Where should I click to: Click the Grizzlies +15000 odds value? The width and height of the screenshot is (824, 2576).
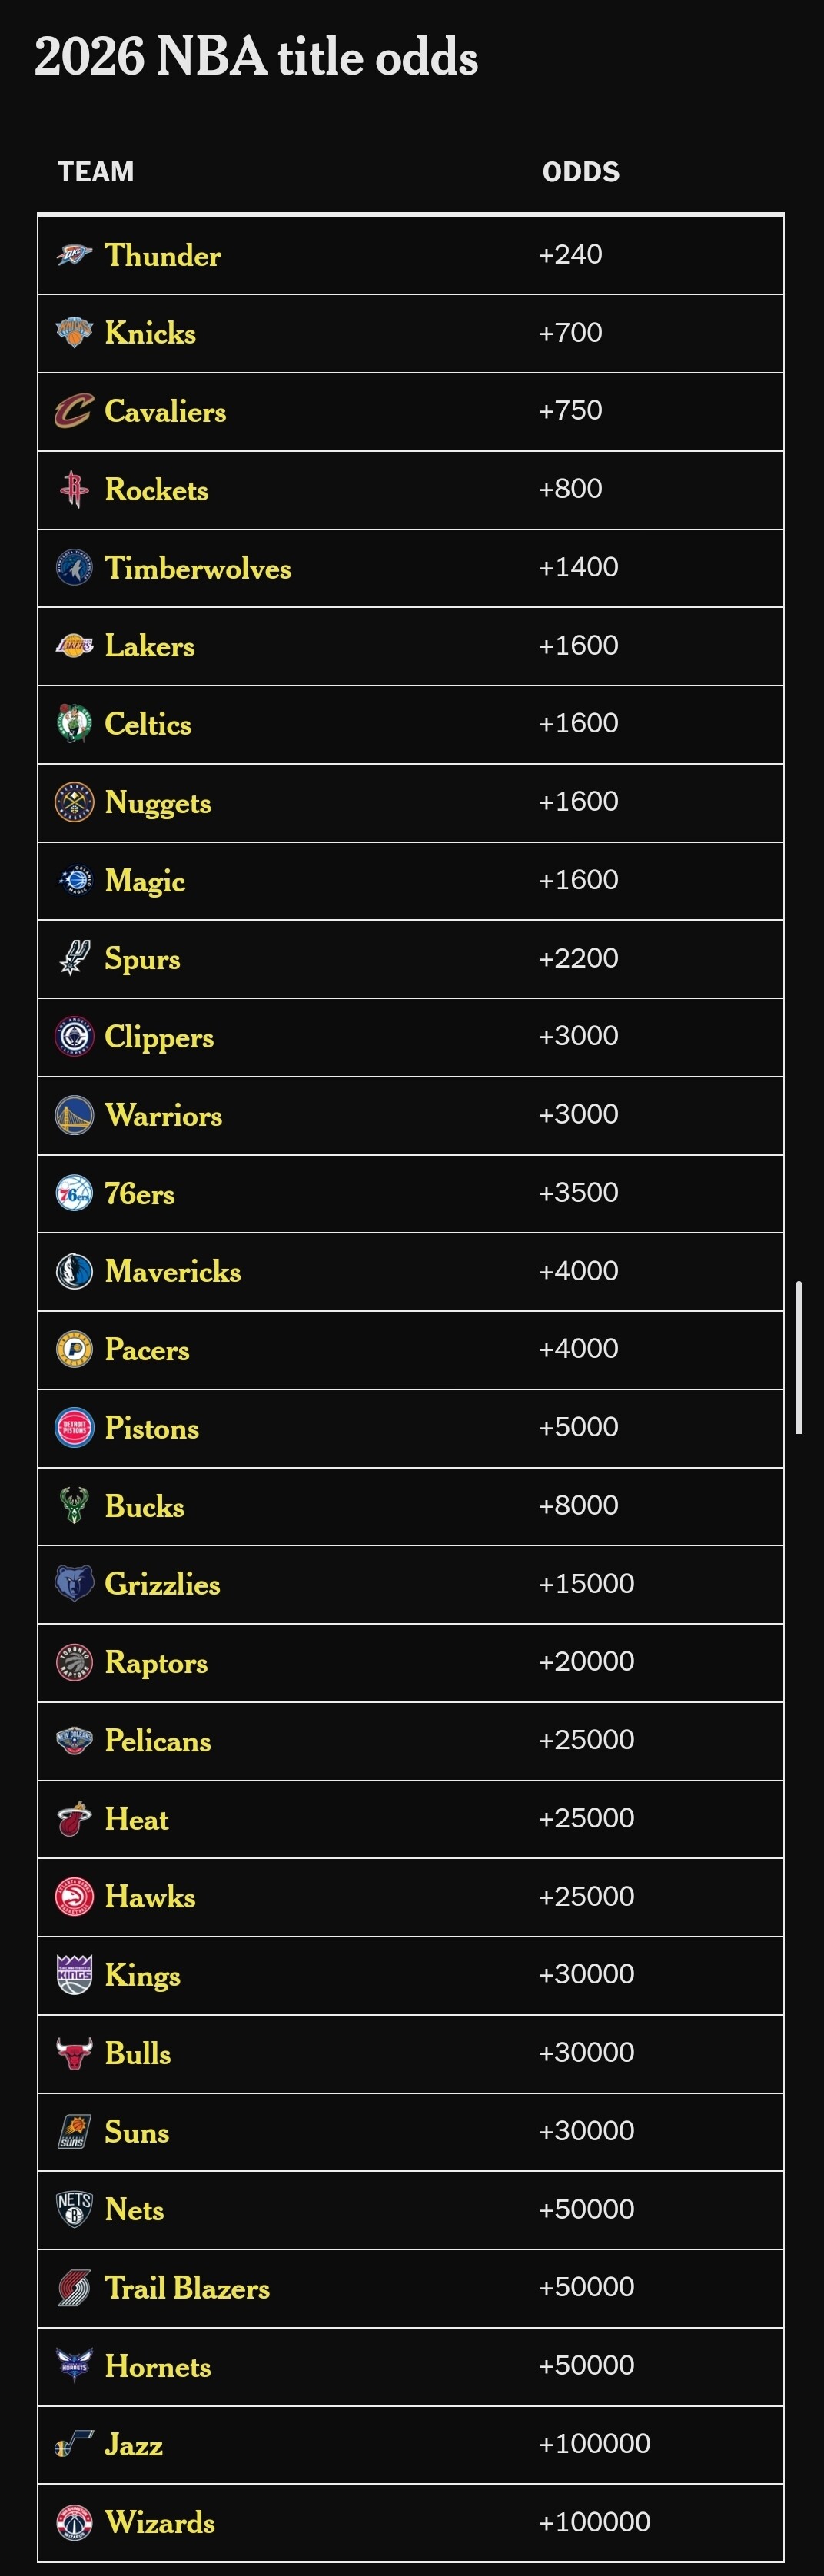(586, 1584)
